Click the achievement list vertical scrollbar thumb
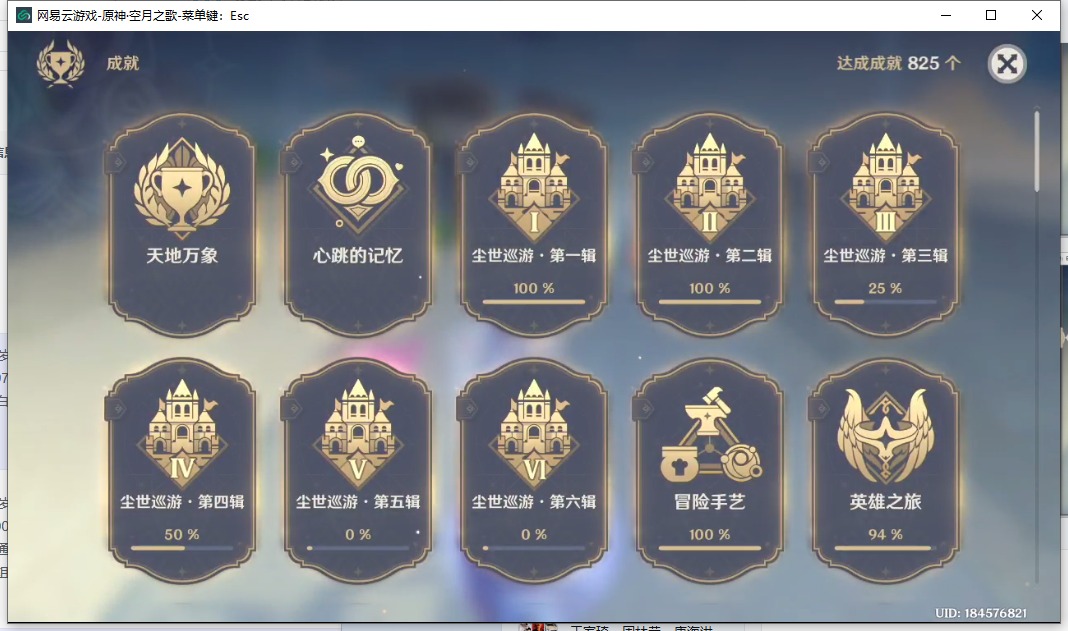1068x631 pixels. pyautogui.click(x=1037, y=151)
